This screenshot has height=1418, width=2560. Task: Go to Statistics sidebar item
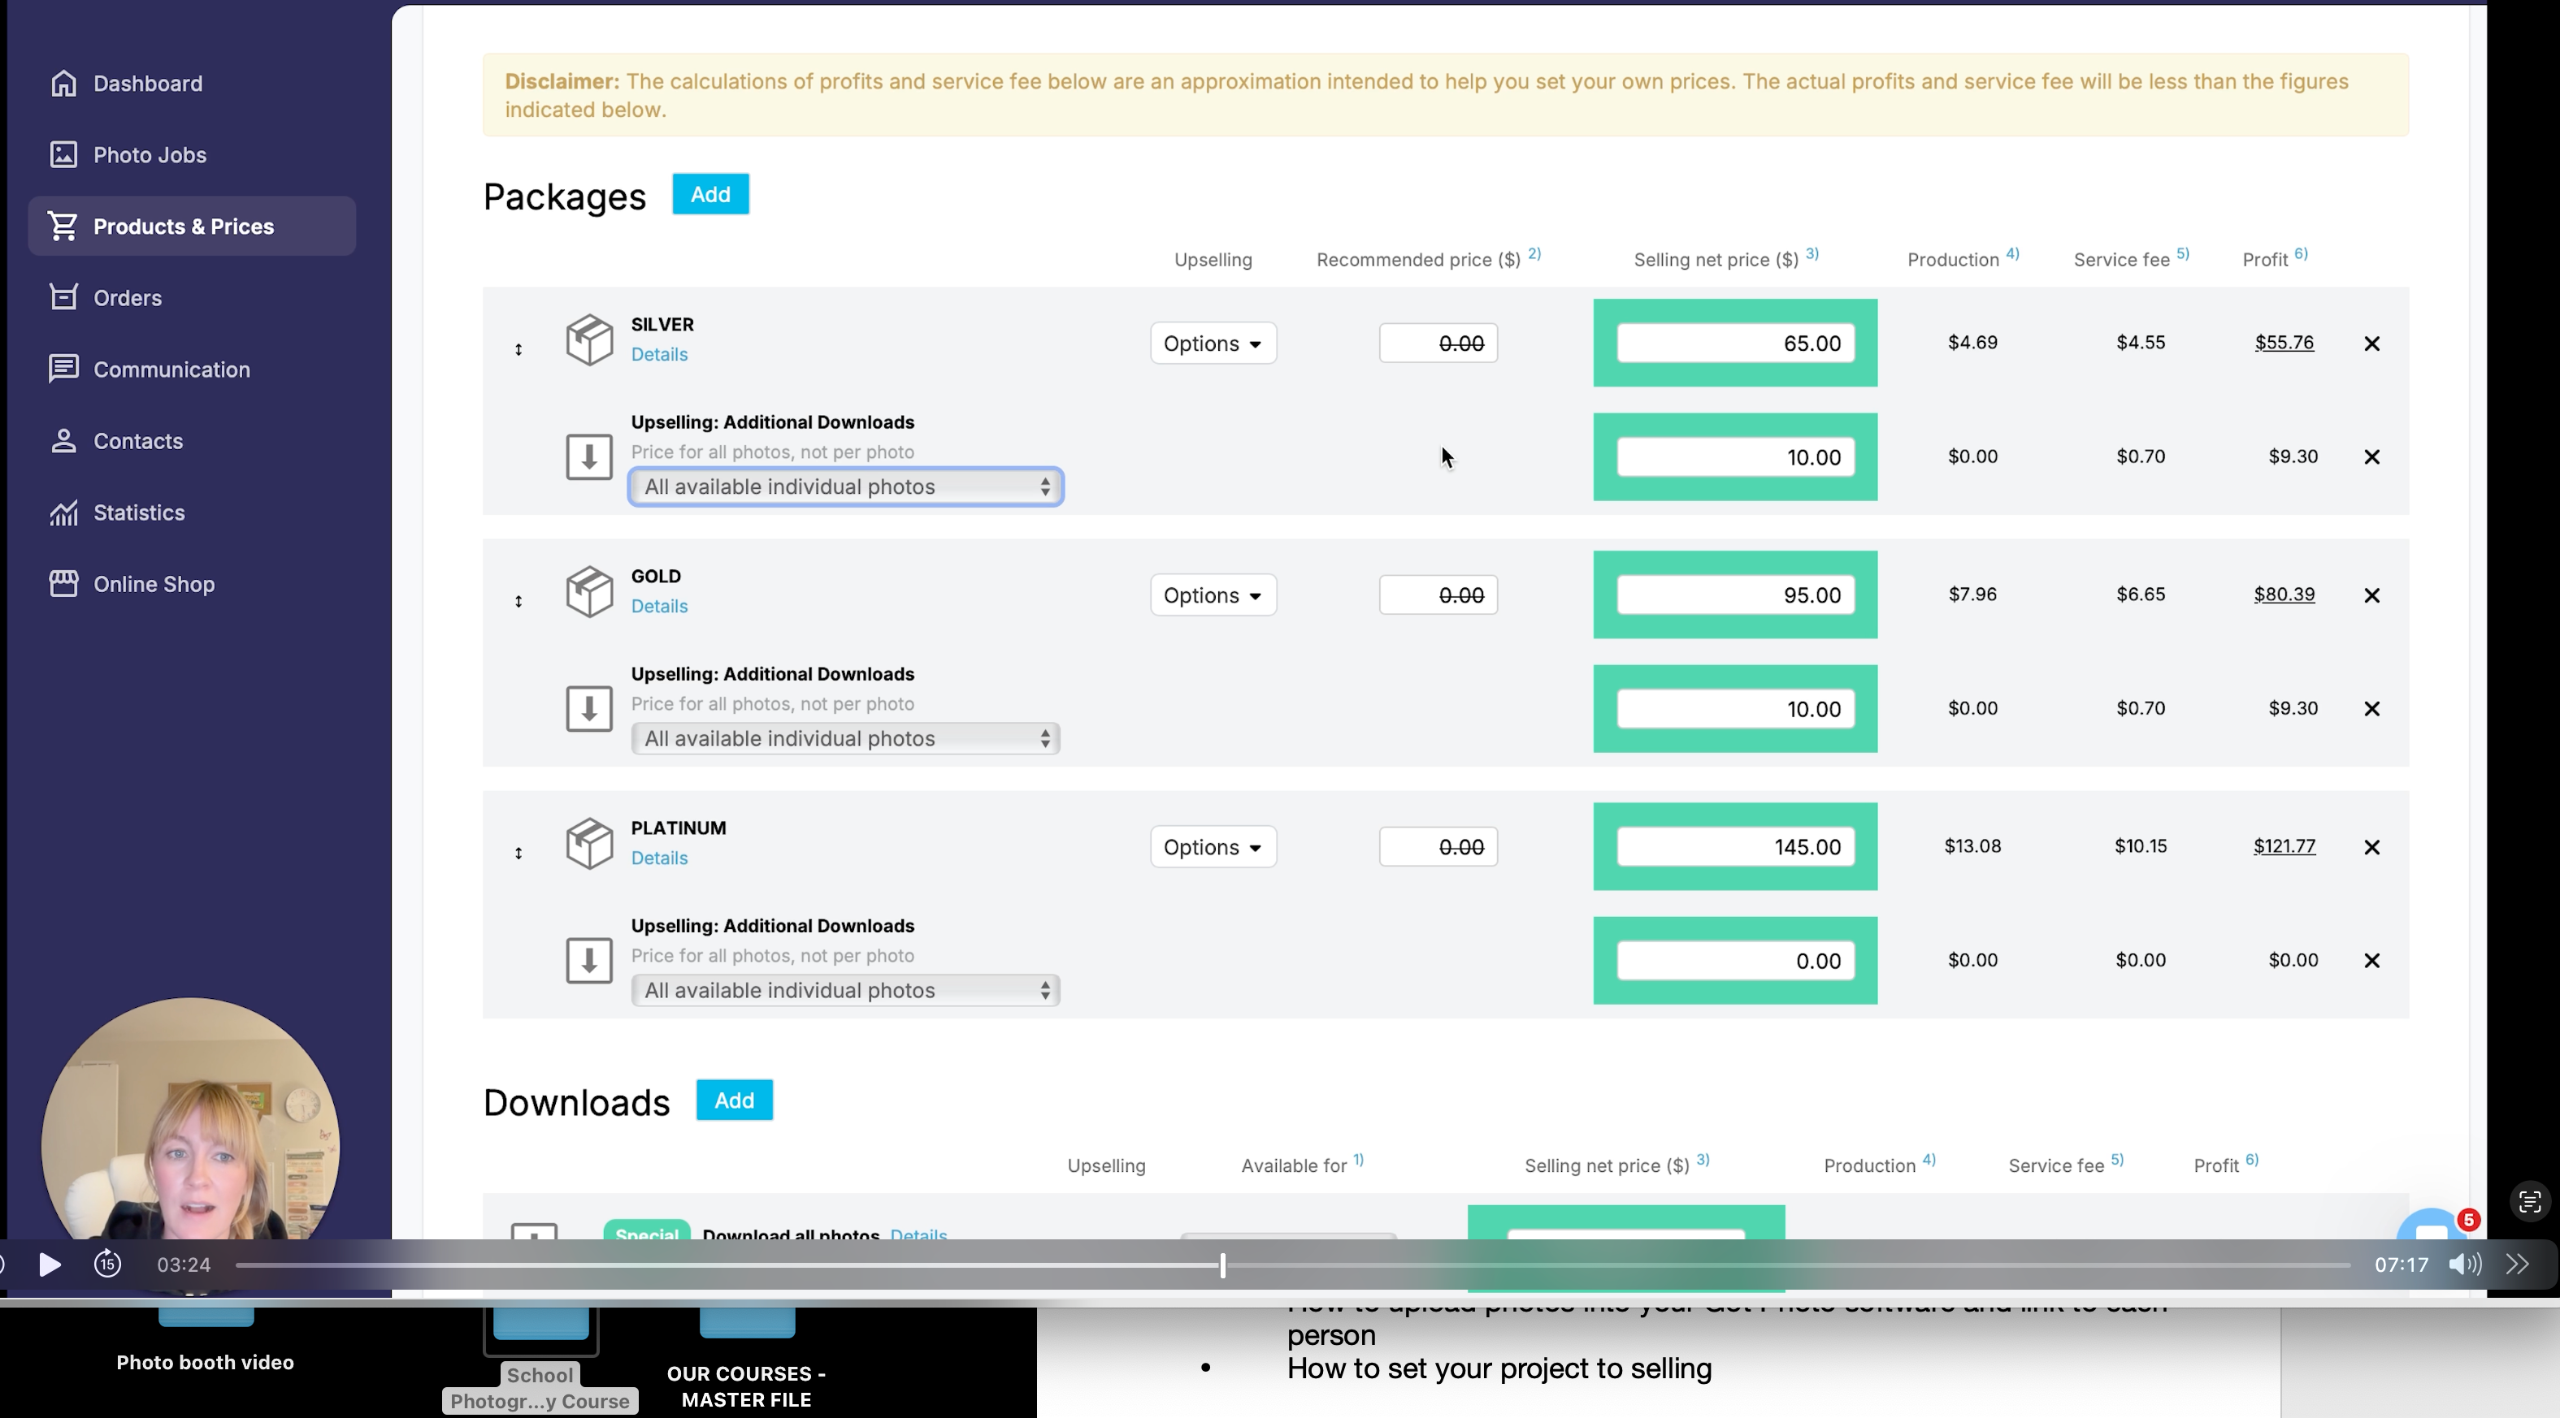138,513
